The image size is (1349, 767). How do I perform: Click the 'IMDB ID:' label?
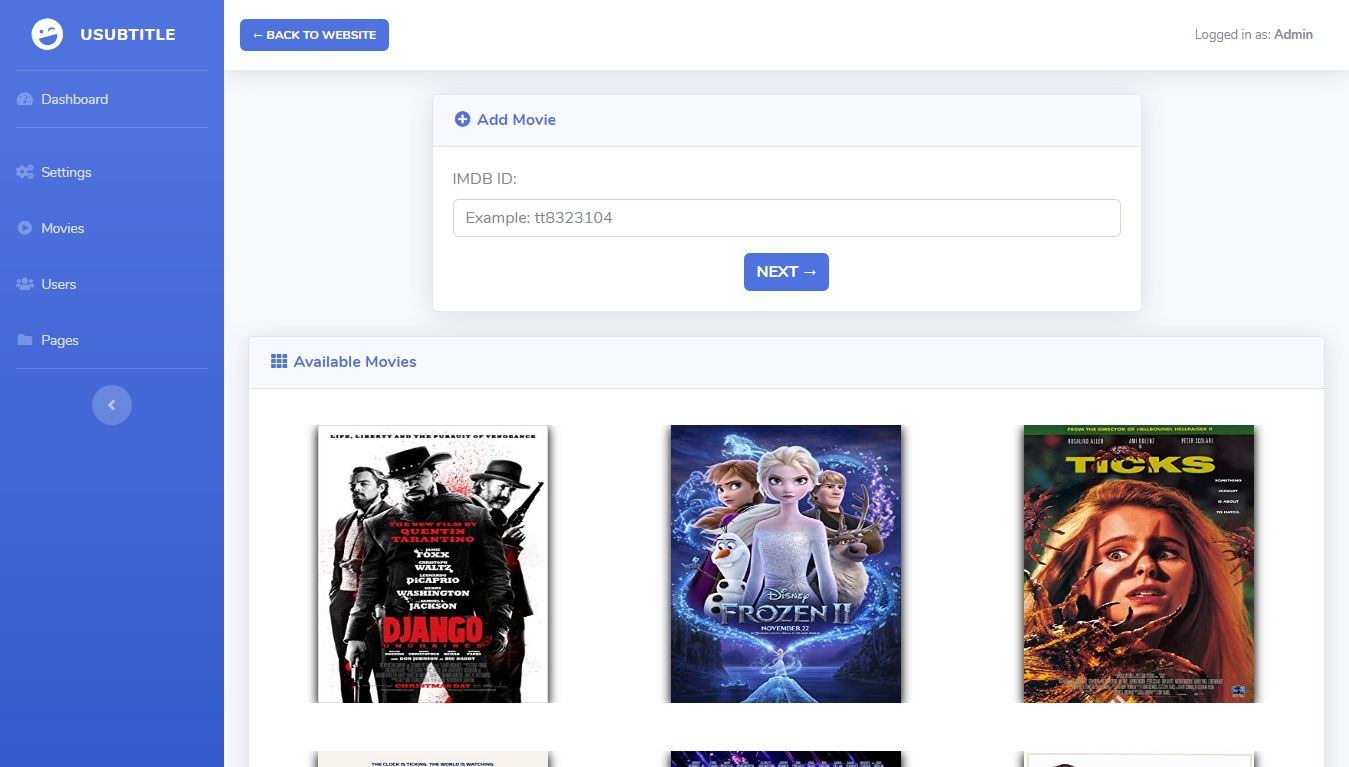(x=485, y=179)
